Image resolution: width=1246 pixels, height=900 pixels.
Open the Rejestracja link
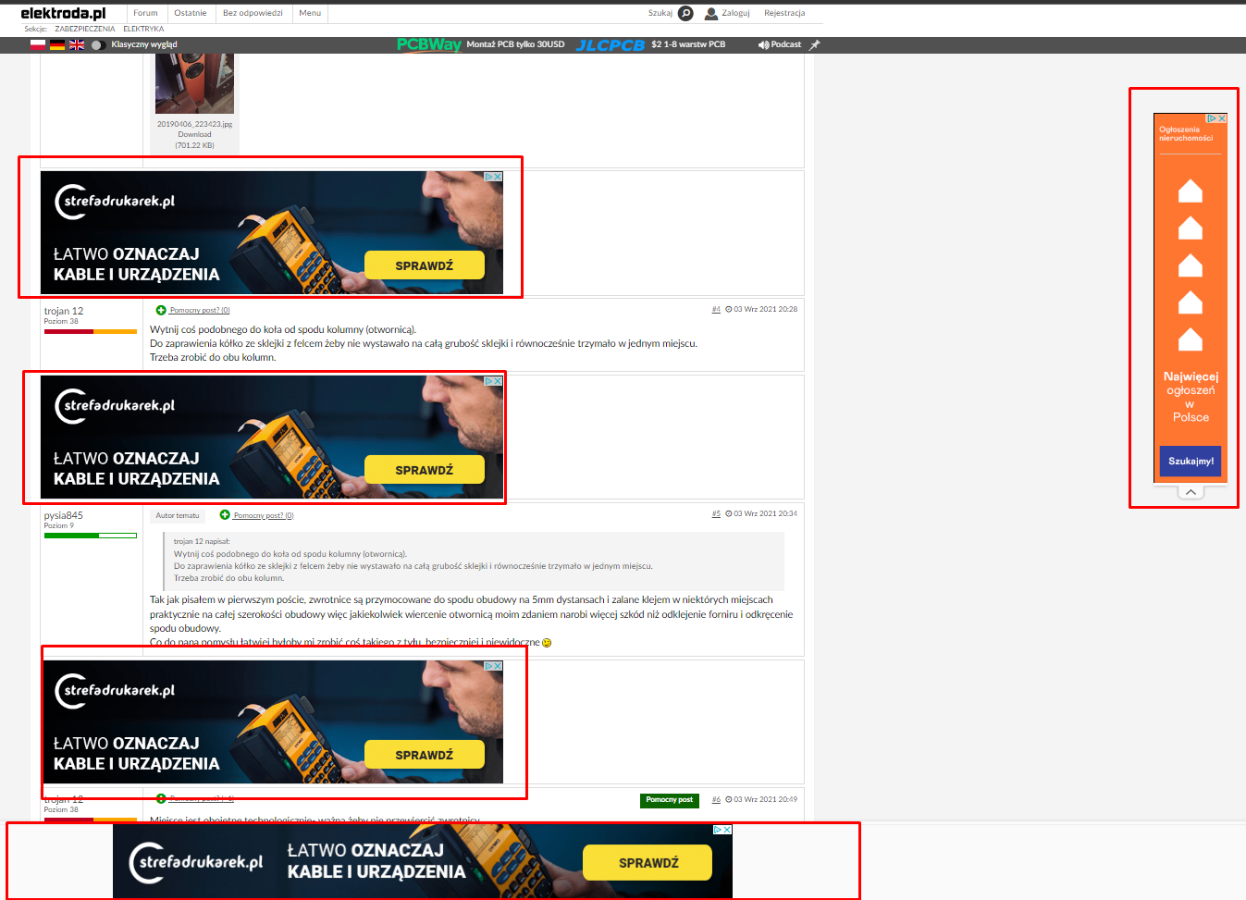click(784, 13)
